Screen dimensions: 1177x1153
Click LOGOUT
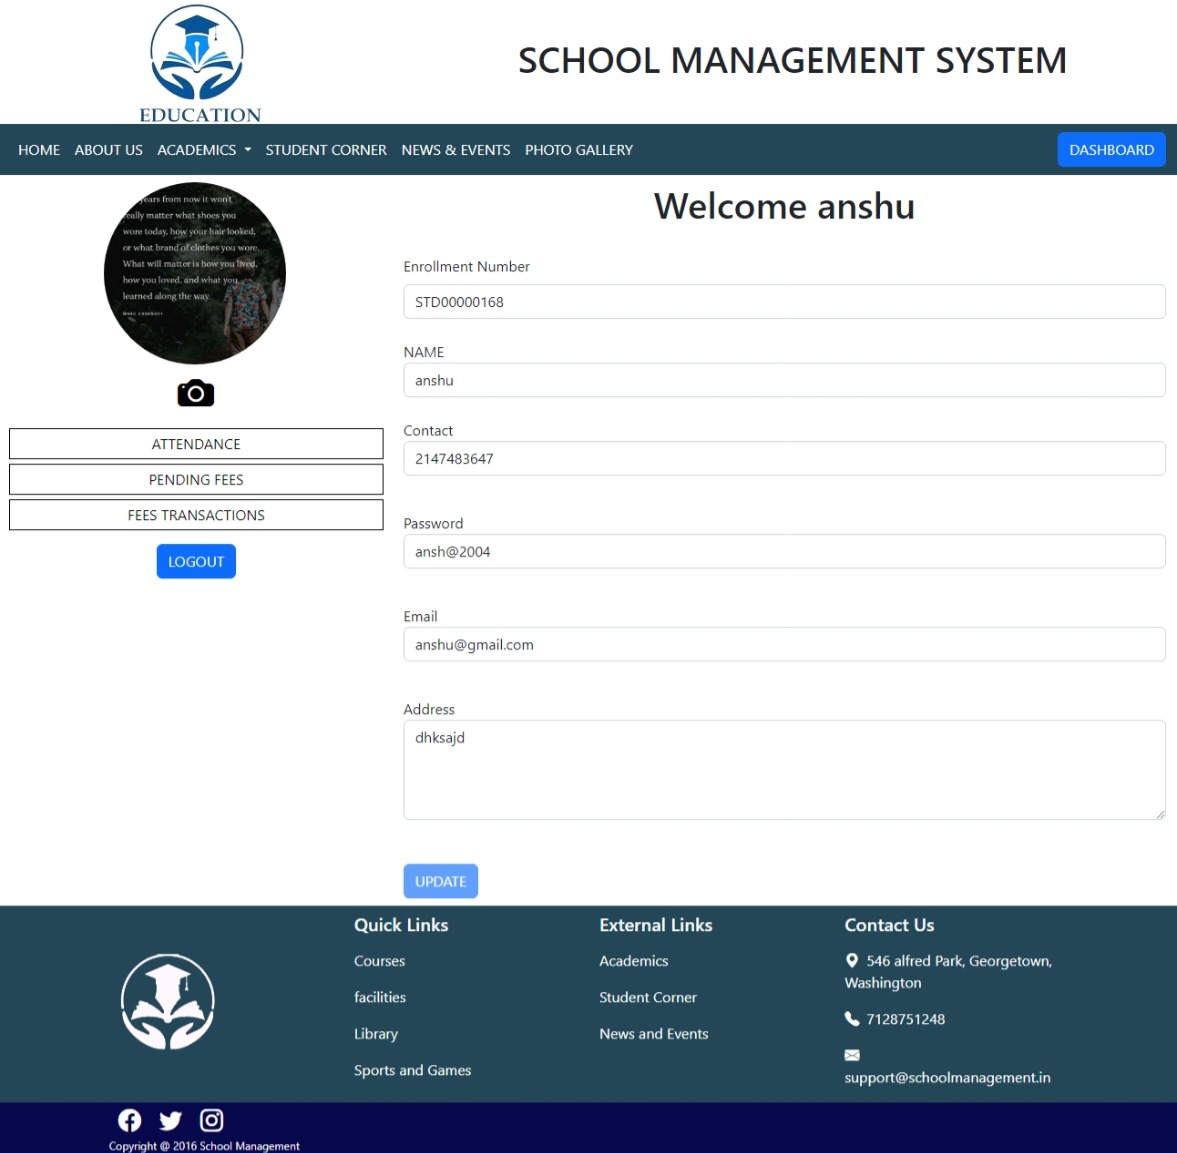(195, 561)
